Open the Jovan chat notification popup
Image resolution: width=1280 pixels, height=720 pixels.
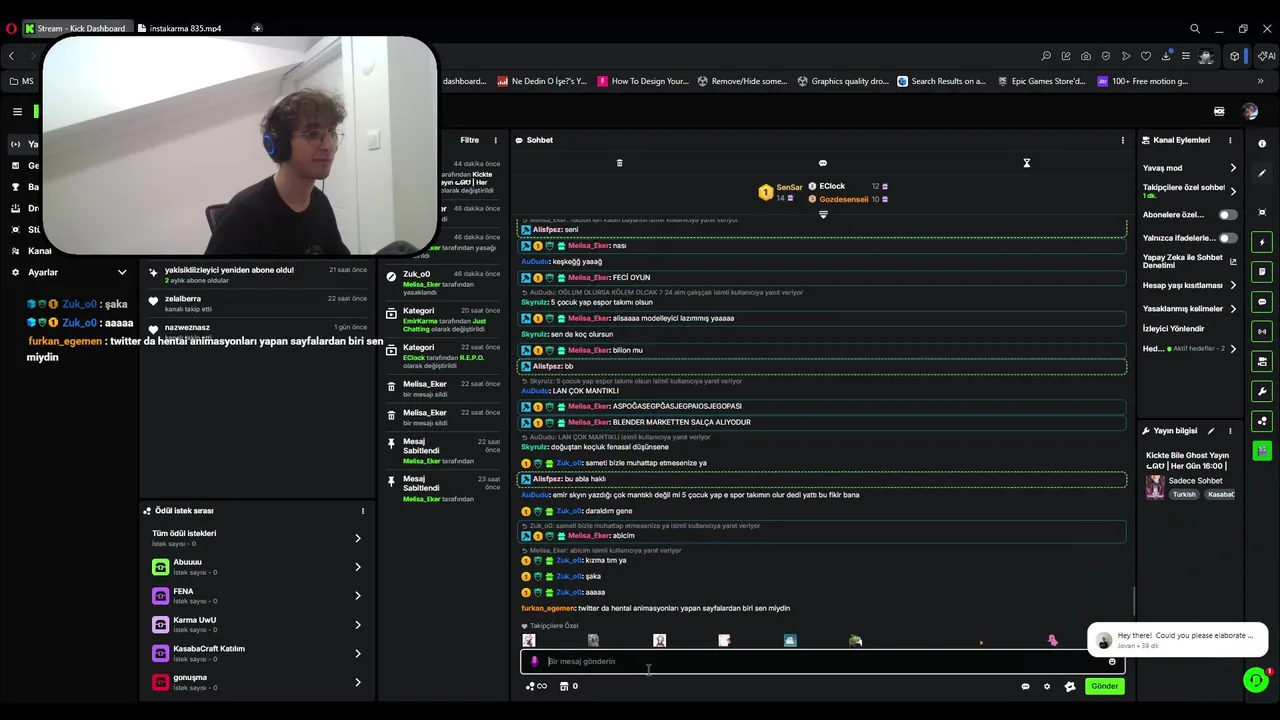[x=1177, y=639]
